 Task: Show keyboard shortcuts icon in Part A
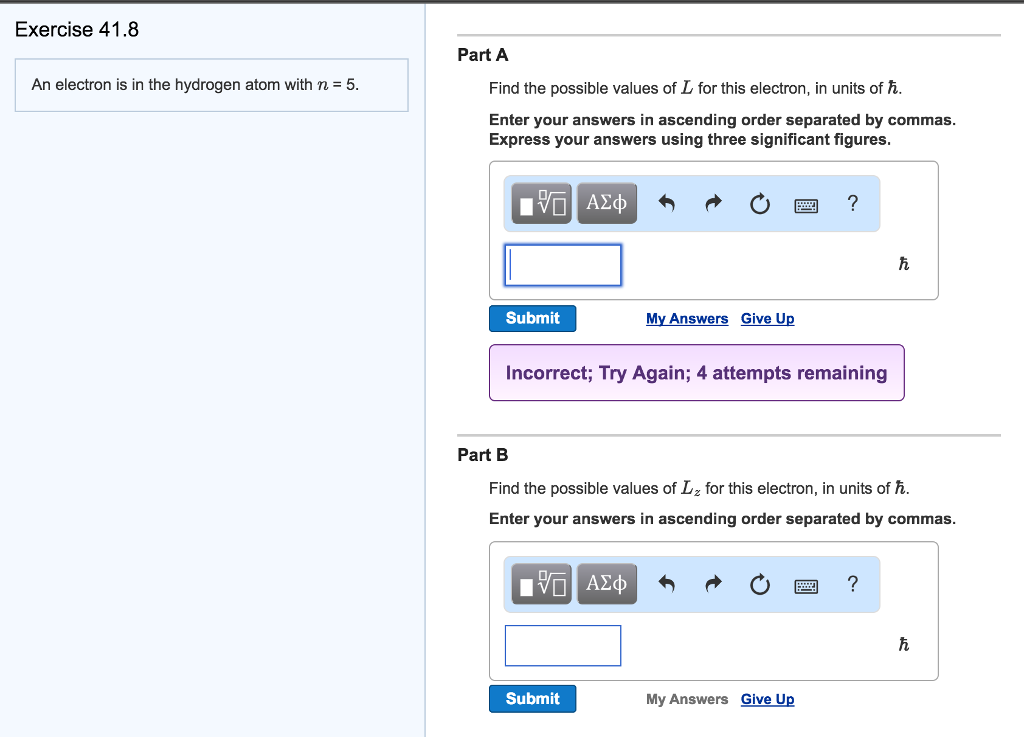coord(807,206)
